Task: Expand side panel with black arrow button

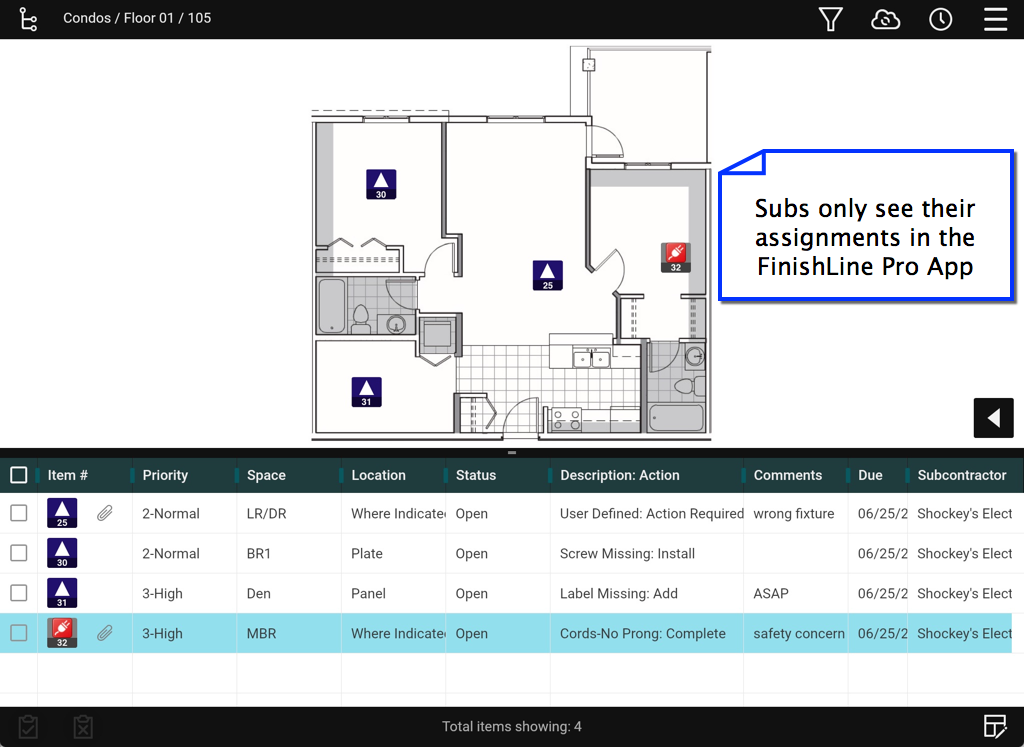Action: pyautogui.click(x=993, y=418)
